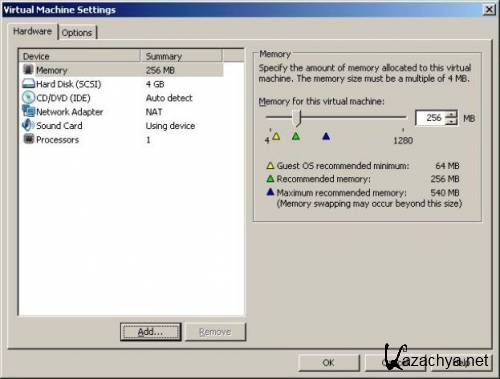The width and height of the screenshot is (500, 379).
Task: Select the CD/DVD (IDE) row
Action: (x=122, y=98)
